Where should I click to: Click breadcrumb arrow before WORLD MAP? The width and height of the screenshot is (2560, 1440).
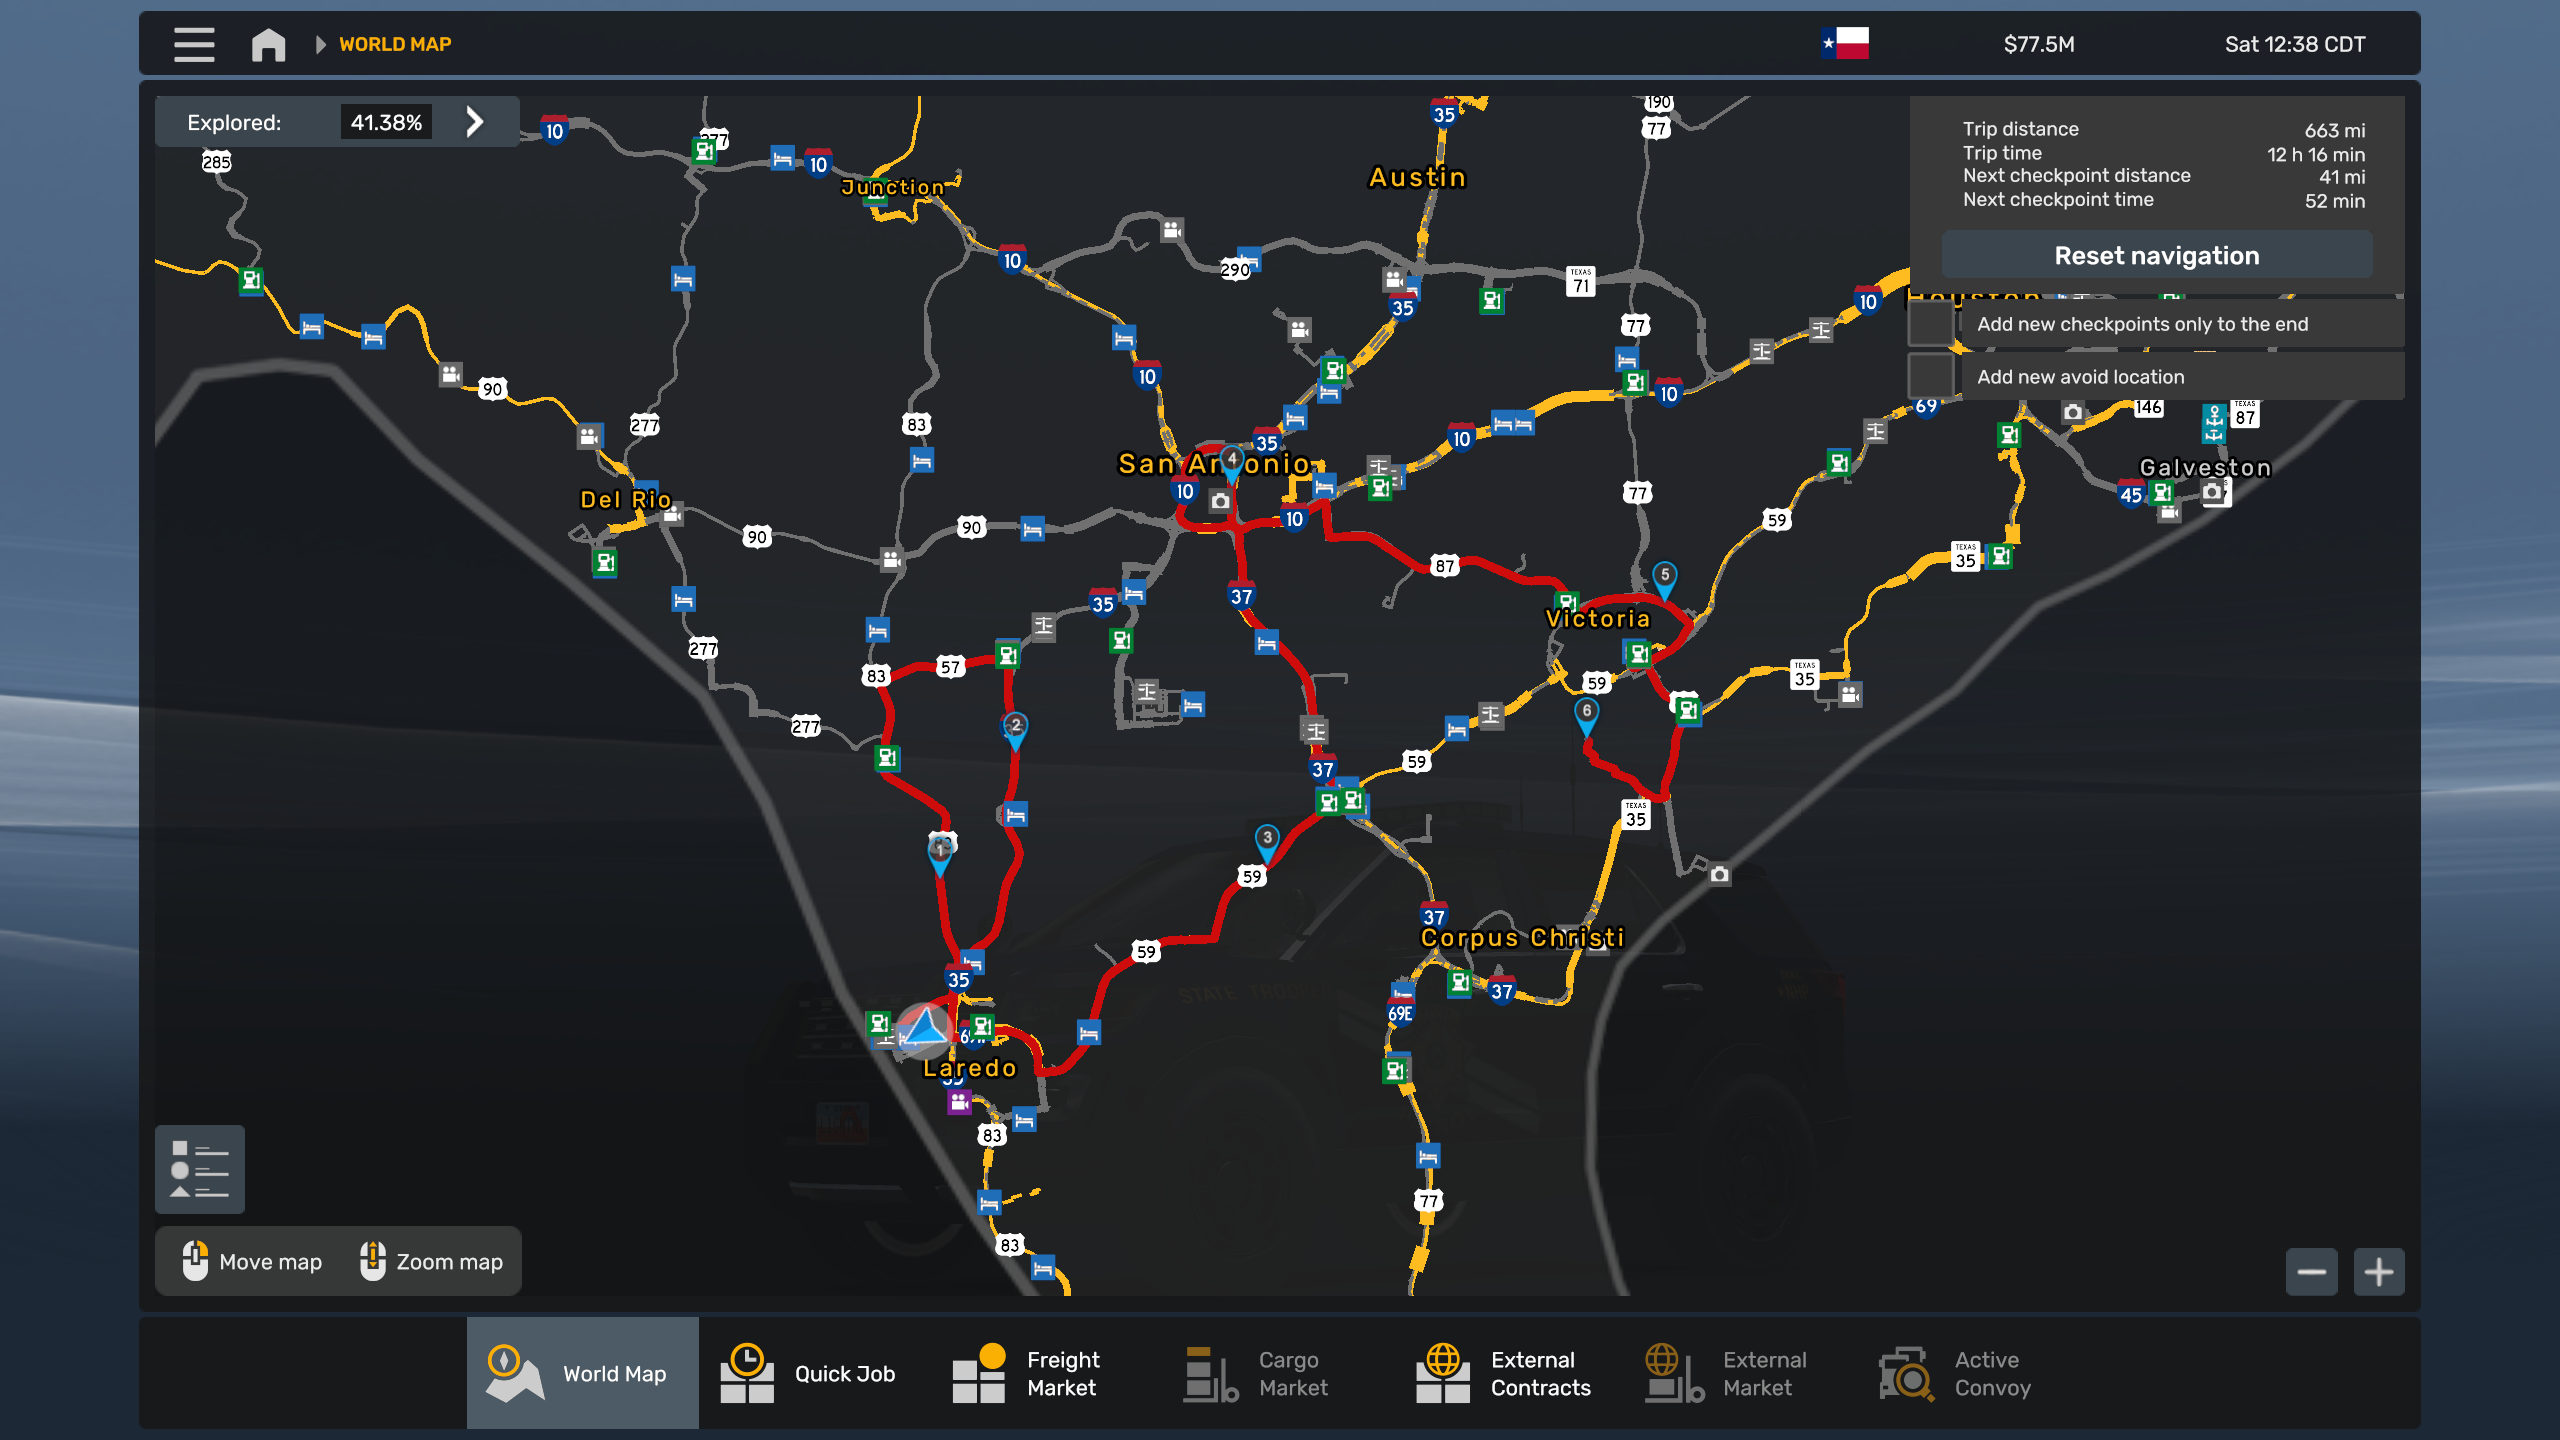point(320,44)
